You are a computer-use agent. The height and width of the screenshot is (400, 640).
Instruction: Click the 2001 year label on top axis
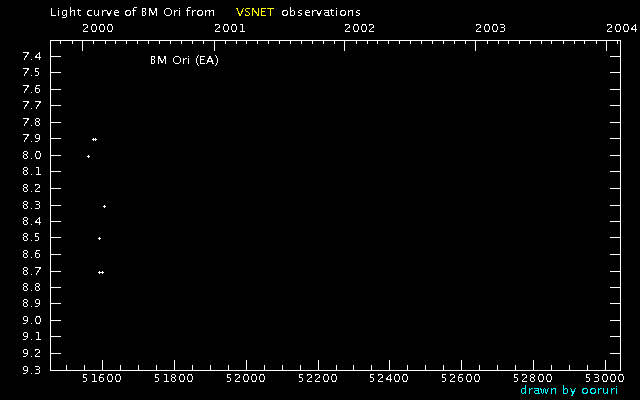pos(230,28)
